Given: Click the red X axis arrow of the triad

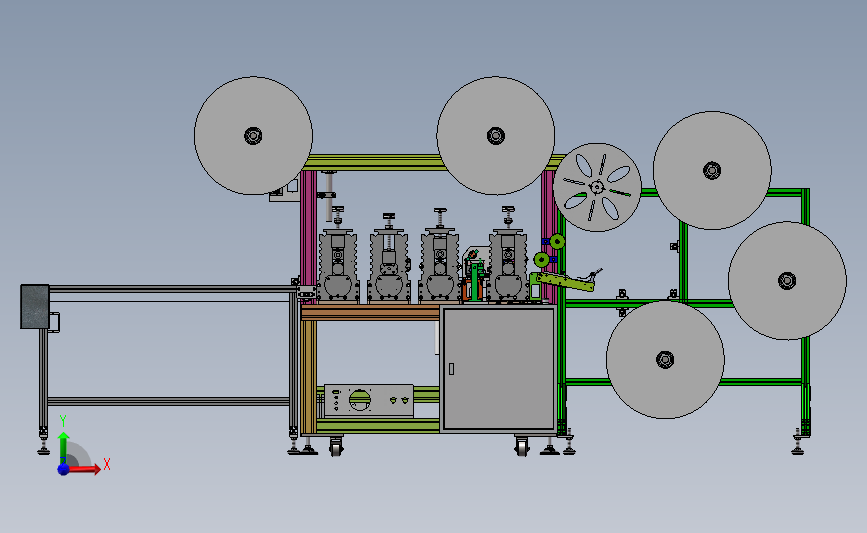Looking at the screenshot, I should (85, 469).
